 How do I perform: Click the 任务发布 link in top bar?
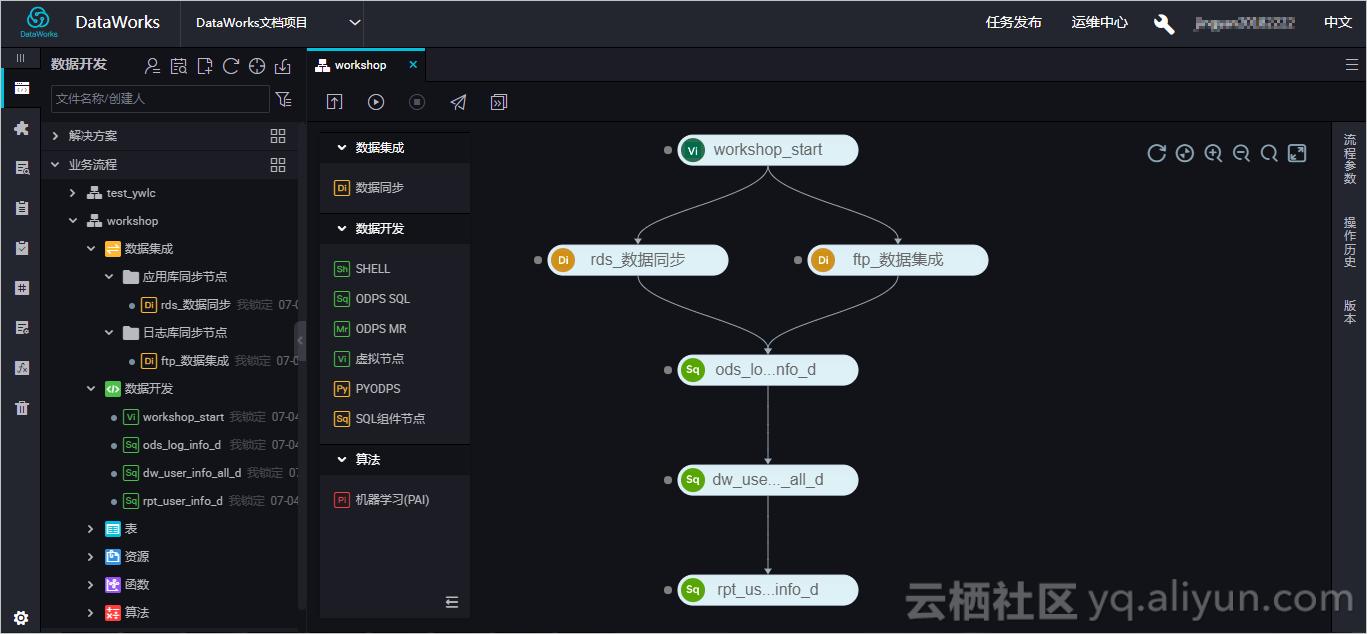(1013, 22)
